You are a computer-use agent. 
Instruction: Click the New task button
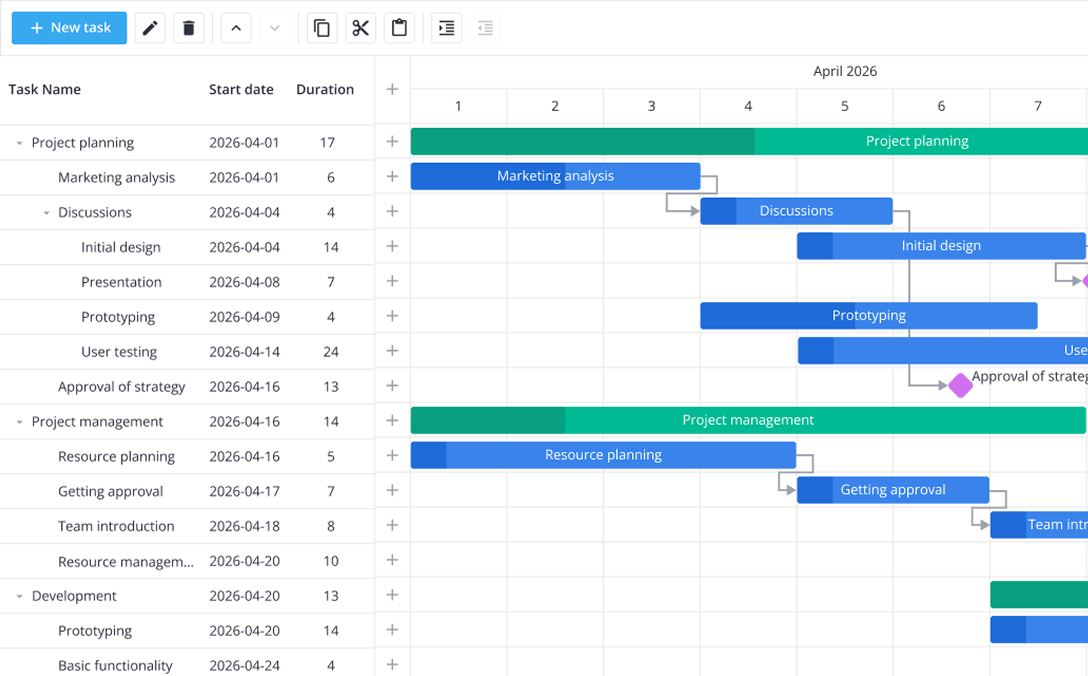[x=69, y=28]
